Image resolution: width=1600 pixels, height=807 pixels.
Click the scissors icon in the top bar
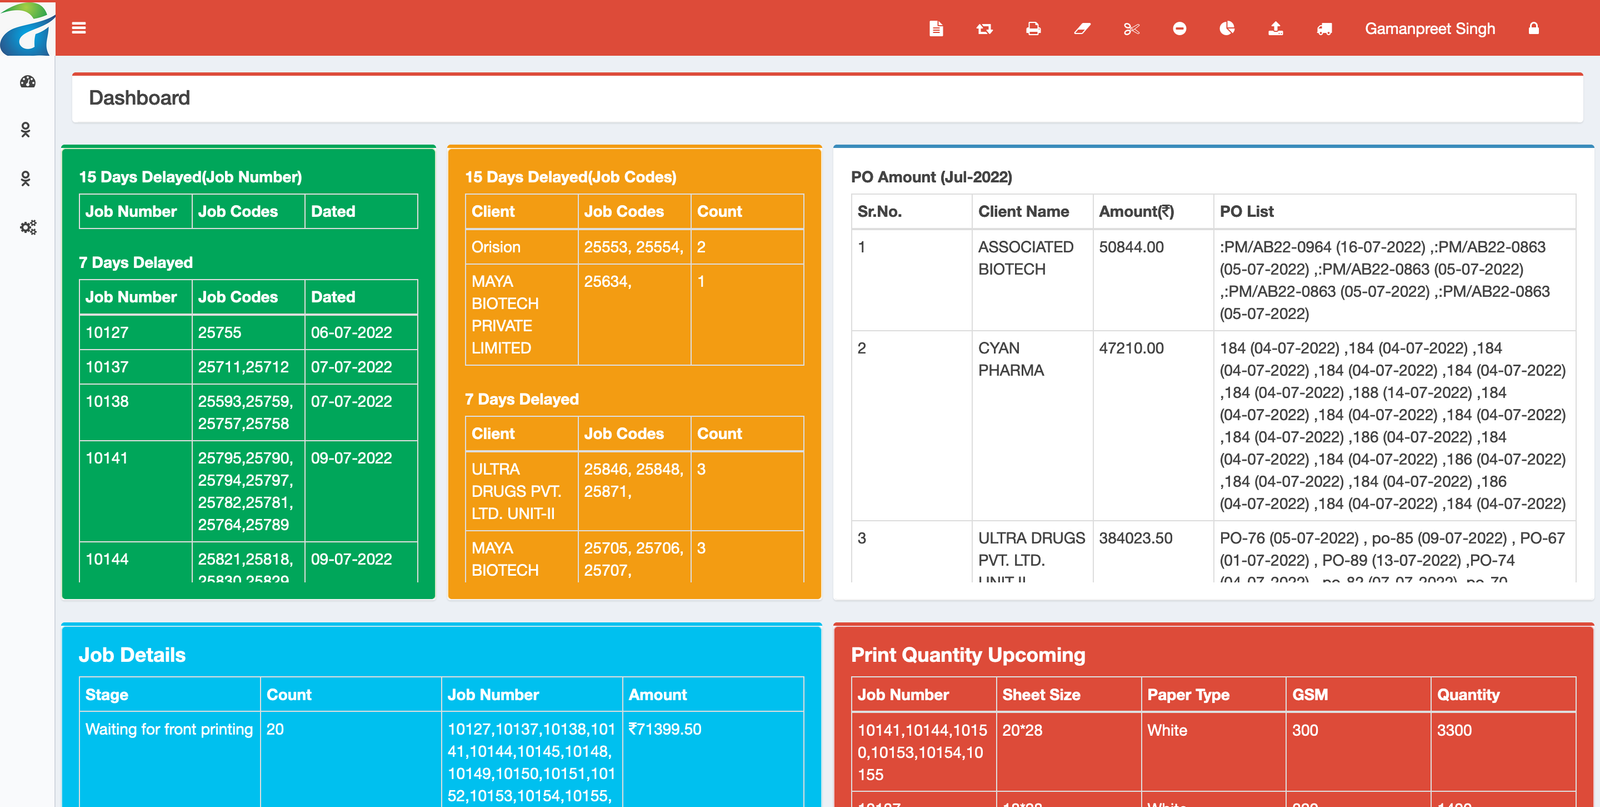[1131, 29]
